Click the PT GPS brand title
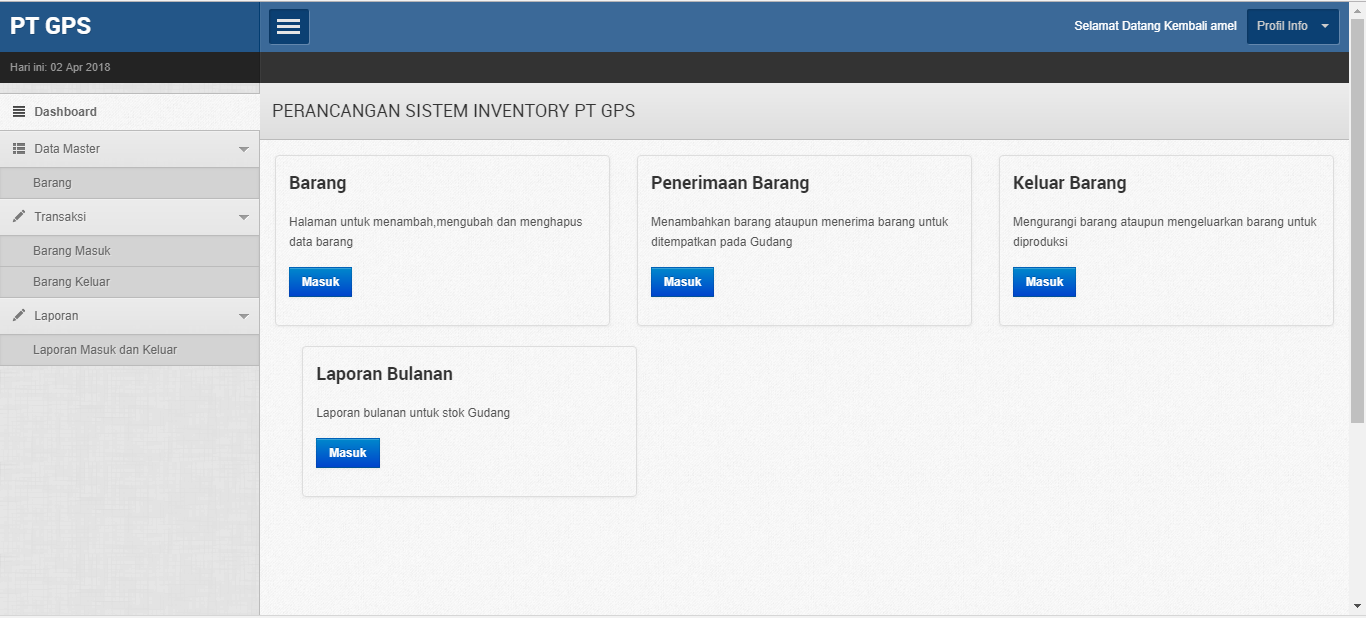The width and height of the screenshot is (1366, 618). [50, 26]
